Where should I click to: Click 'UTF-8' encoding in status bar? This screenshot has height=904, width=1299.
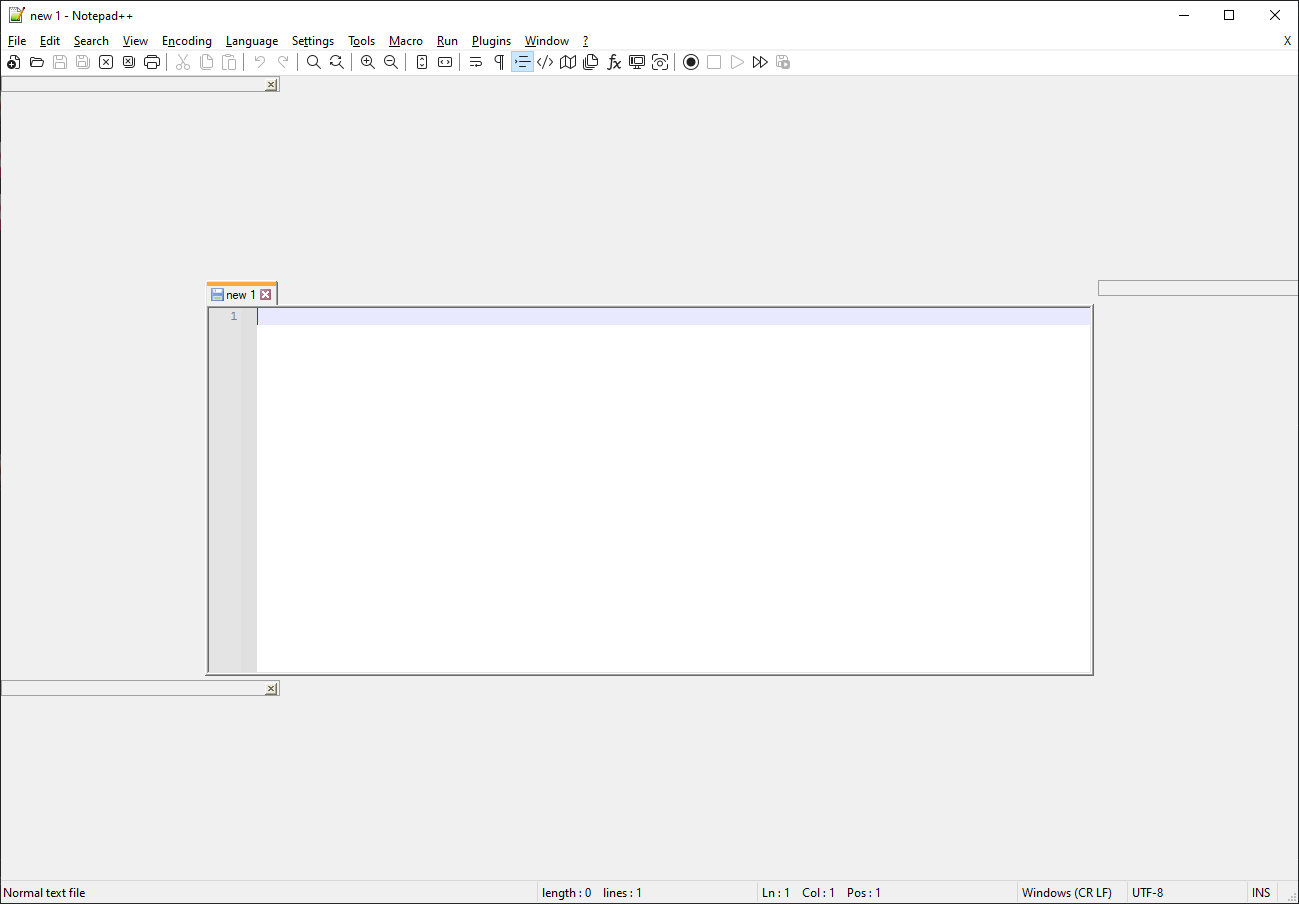pos(1148,893)
